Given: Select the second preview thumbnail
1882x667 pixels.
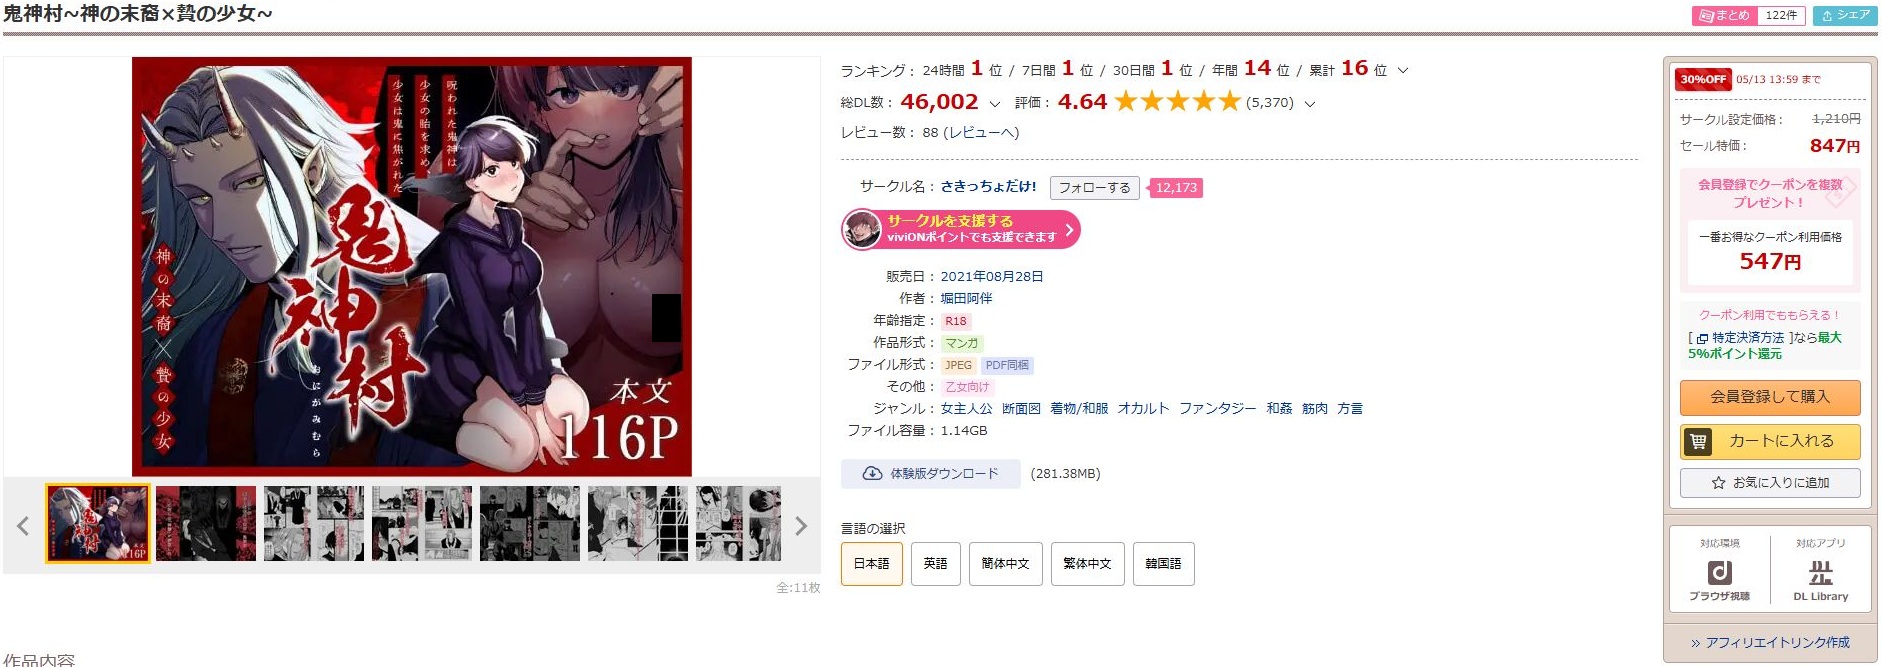Looking at the screenshot, I should coord(206,524).
